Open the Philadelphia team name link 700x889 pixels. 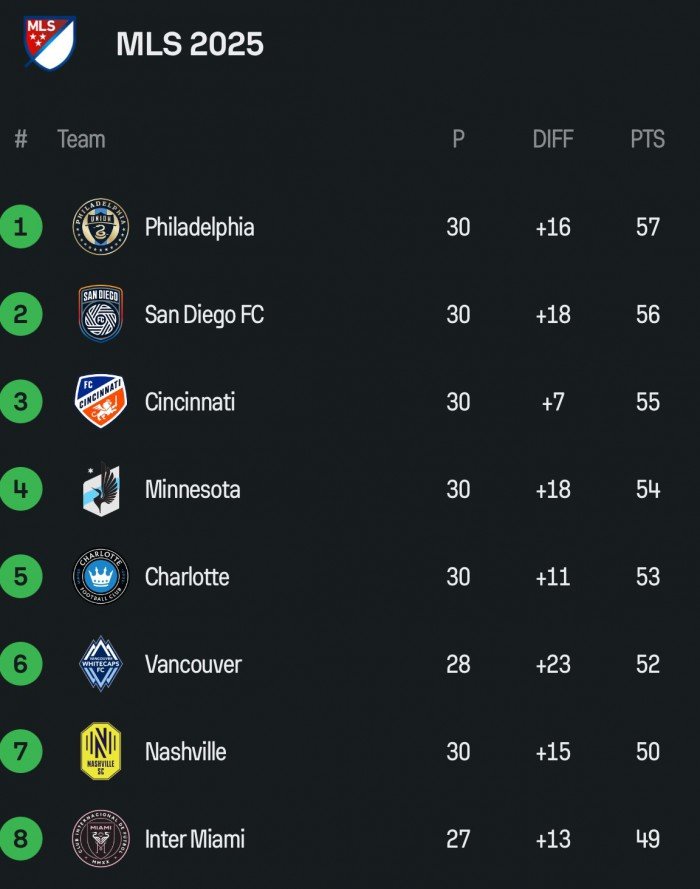pyautogui.click(x=199, y=227)
